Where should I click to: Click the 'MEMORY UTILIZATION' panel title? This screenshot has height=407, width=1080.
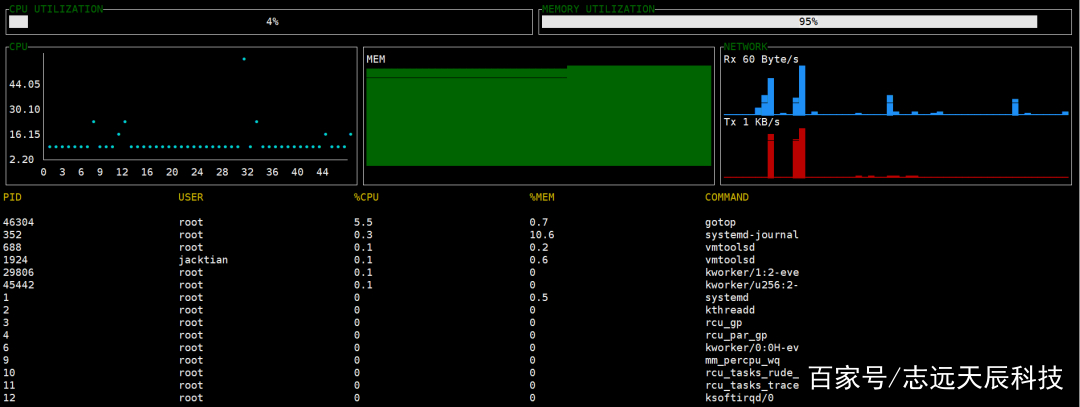(598, 9)
